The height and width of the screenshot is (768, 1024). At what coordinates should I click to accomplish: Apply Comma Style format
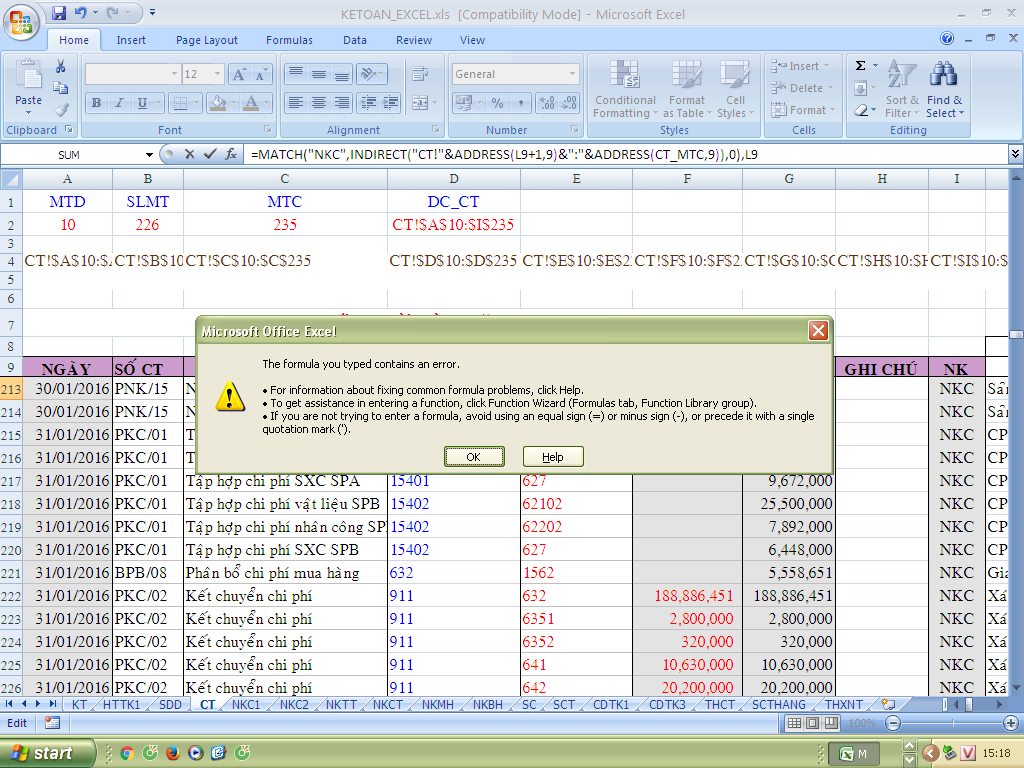pyautogui.click(x=520, y=103)
